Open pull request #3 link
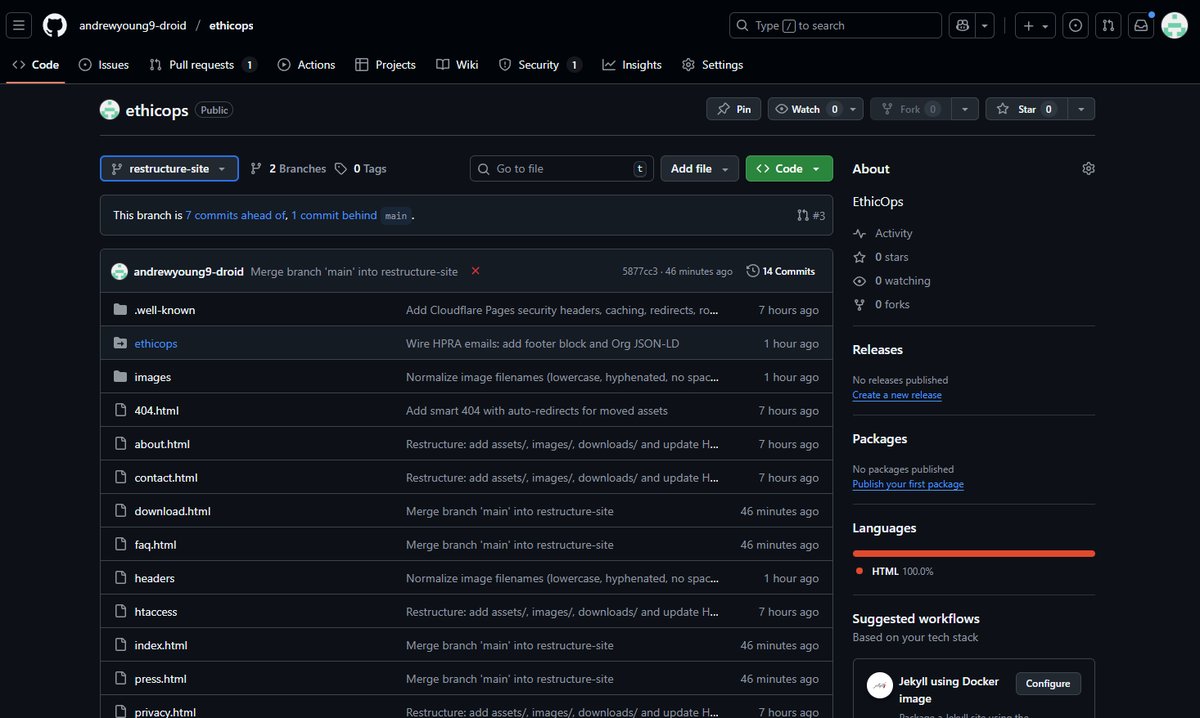This screenshot has height=718, width=1200. tap(811, 215)
